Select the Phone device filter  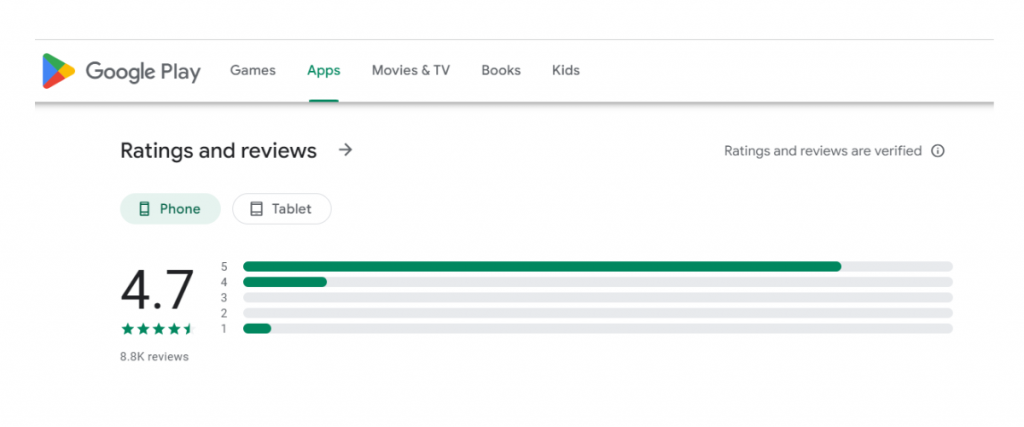click(x=170, y=209)
